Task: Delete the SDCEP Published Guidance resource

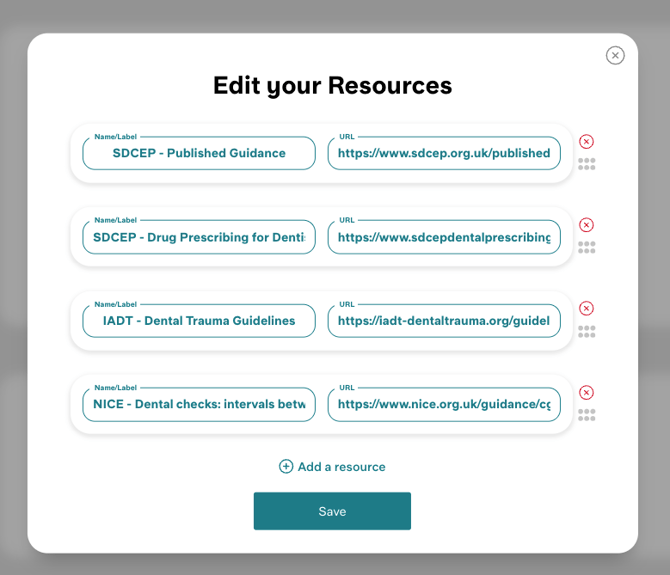Action: coord(587,142)
